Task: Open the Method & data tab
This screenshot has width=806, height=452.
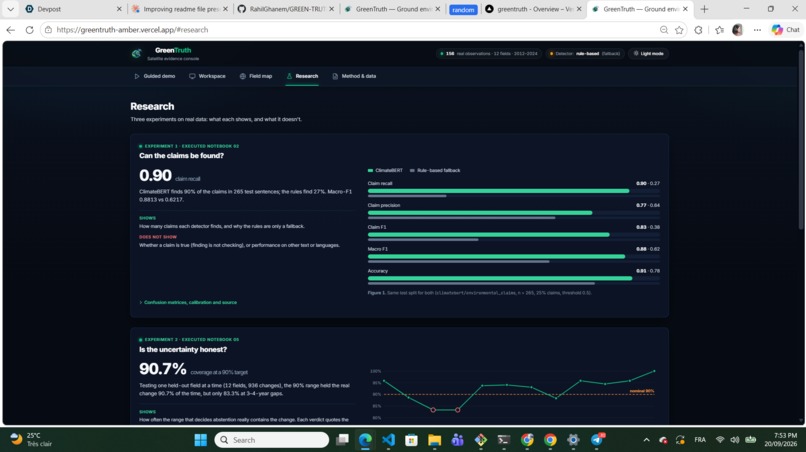Action: 354,76
